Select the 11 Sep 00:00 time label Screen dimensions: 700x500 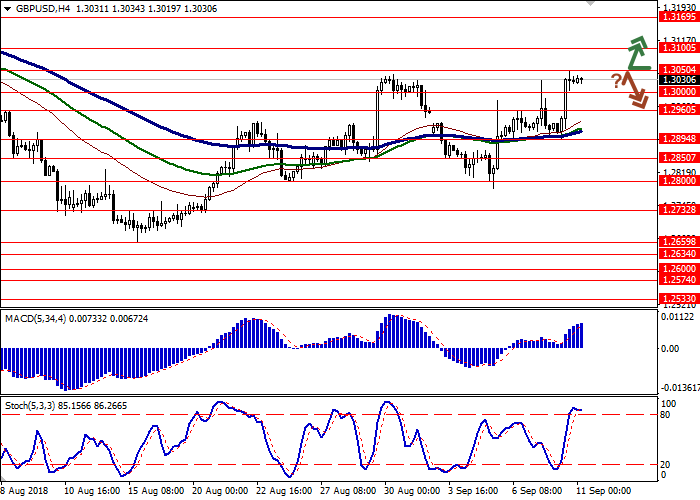(x=604, y=491)
